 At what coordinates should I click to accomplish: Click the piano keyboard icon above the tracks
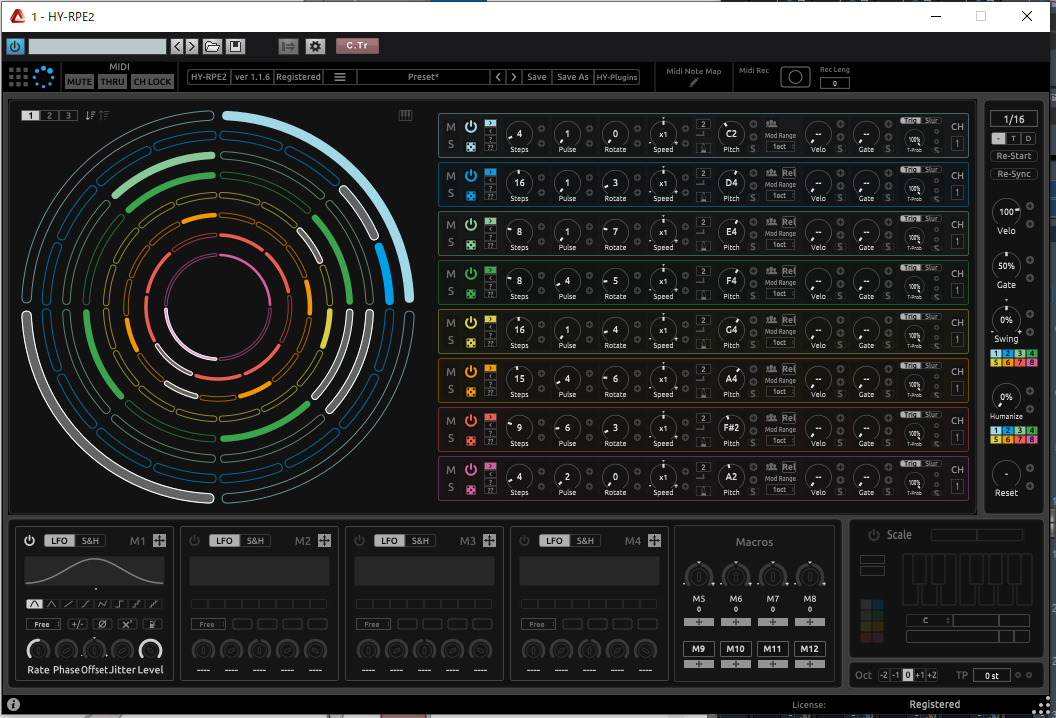[x=405, y=115]
